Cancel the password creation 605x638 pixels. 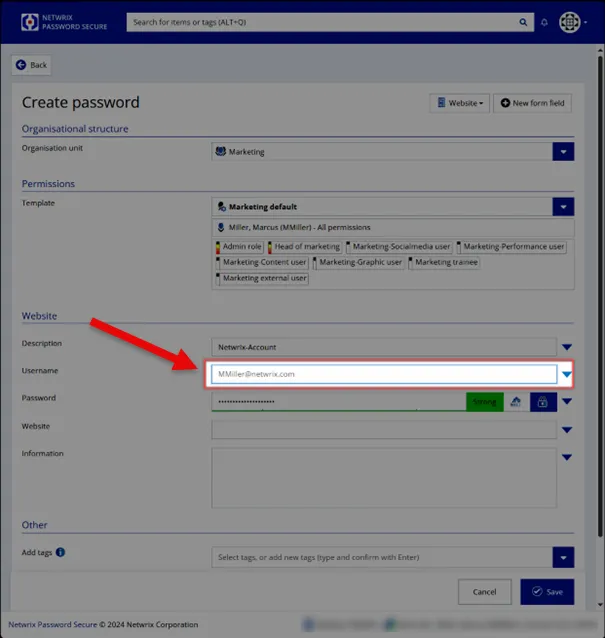point(485,592)
